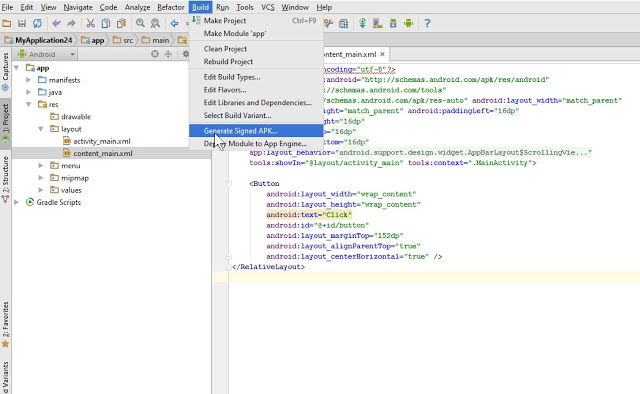Click the Synchronize refresh icon
The height and width of the screenshot is (394, 640).
[x=37, y=23]
